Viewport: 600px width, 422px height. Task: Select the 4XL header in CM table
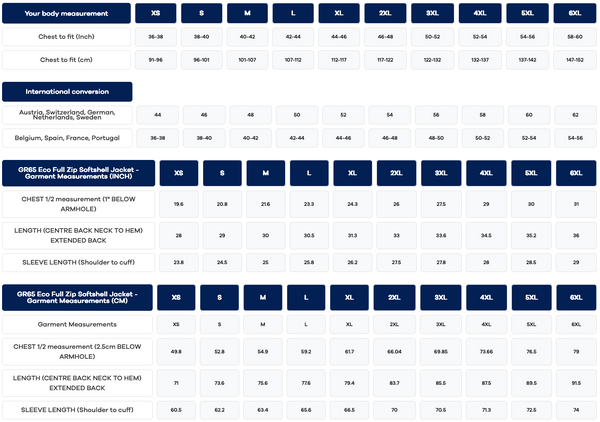tap(486, 297)
